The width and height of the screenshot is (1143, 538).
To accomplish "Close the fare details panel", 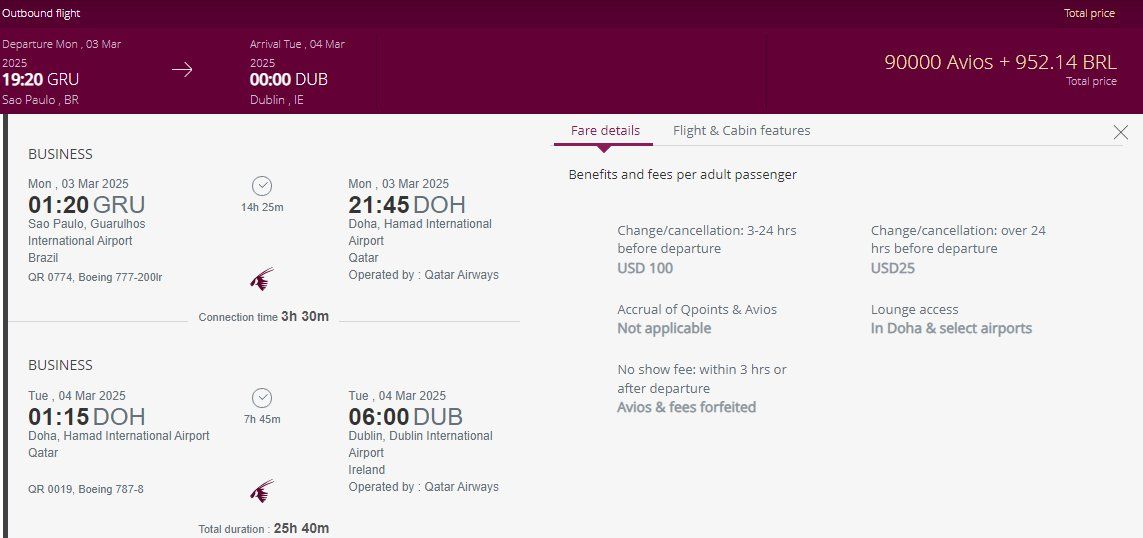I will (x=1120, y=132).
